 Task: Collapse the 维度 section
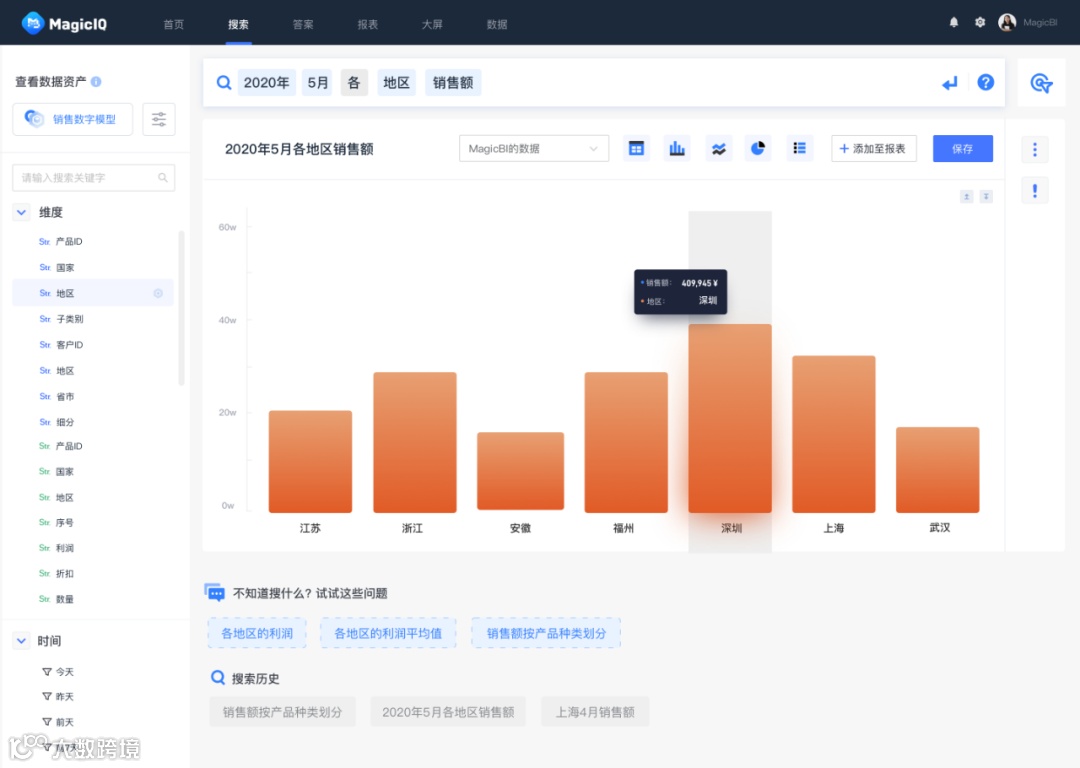pos(21,212)
